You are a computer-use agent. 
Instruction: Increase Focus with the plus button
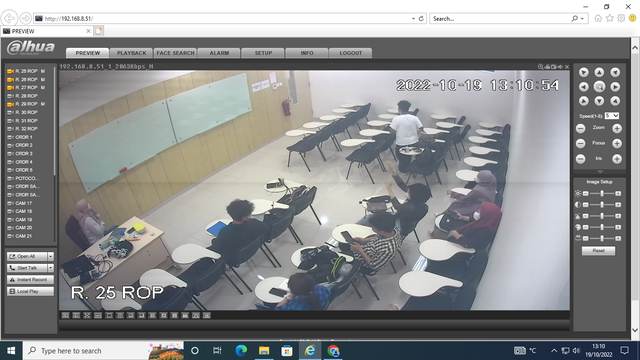(617, 143)
